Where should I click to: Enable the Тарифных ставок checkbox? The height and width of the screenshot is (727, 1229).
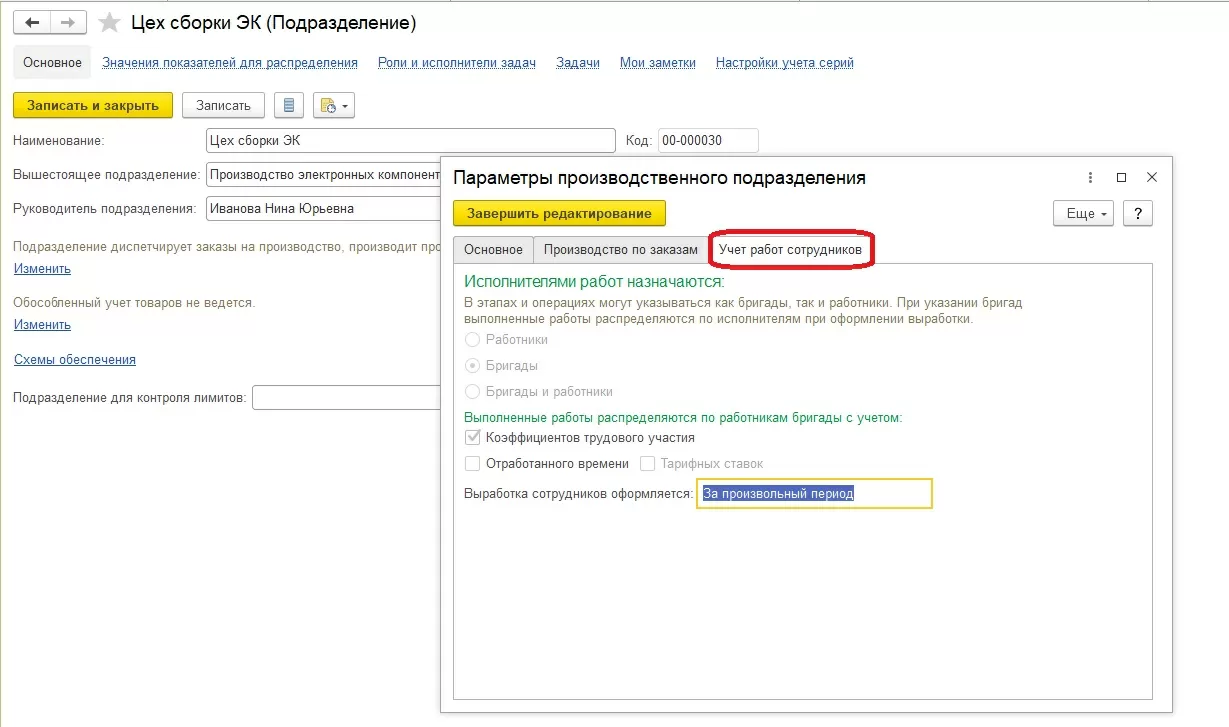coord(647,464)
